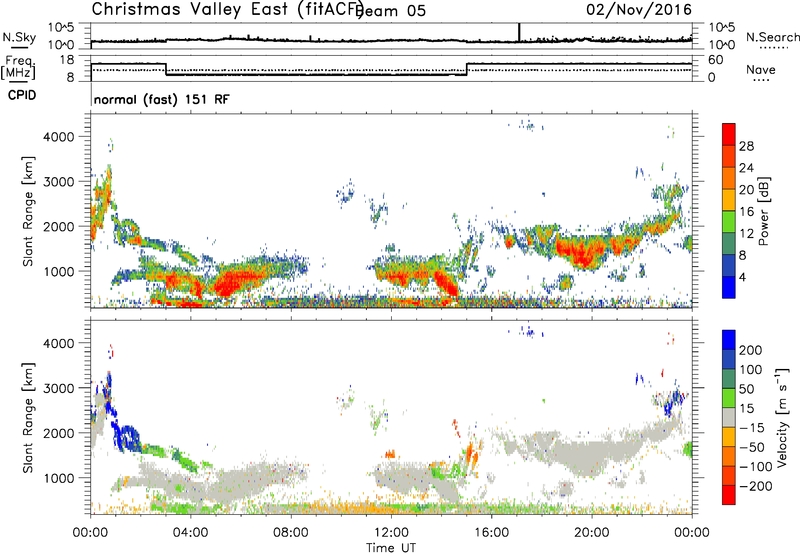Click the bright blue bottom Power colorbar segment

(729, 287)
